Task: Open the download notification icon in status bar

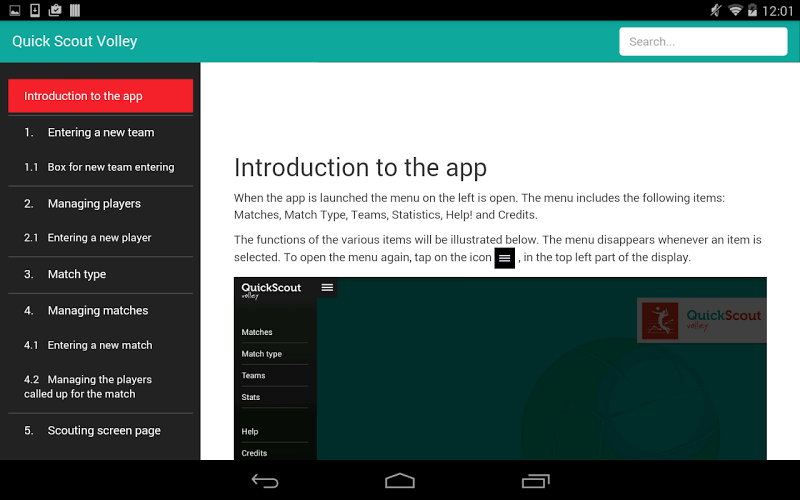Action: 35,10
